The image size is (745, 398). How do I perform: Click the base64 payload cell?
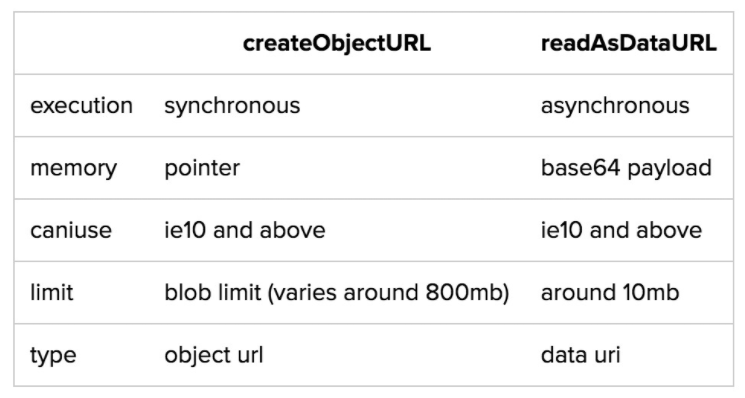(x=626, y=169)
